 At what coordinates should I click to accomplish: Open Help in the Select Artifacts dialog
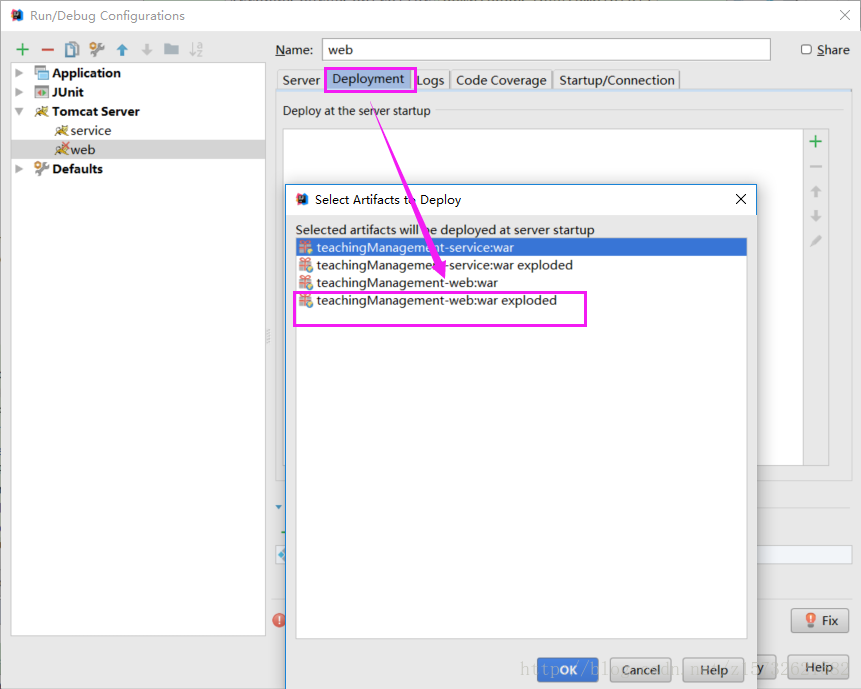coord(713,670)
